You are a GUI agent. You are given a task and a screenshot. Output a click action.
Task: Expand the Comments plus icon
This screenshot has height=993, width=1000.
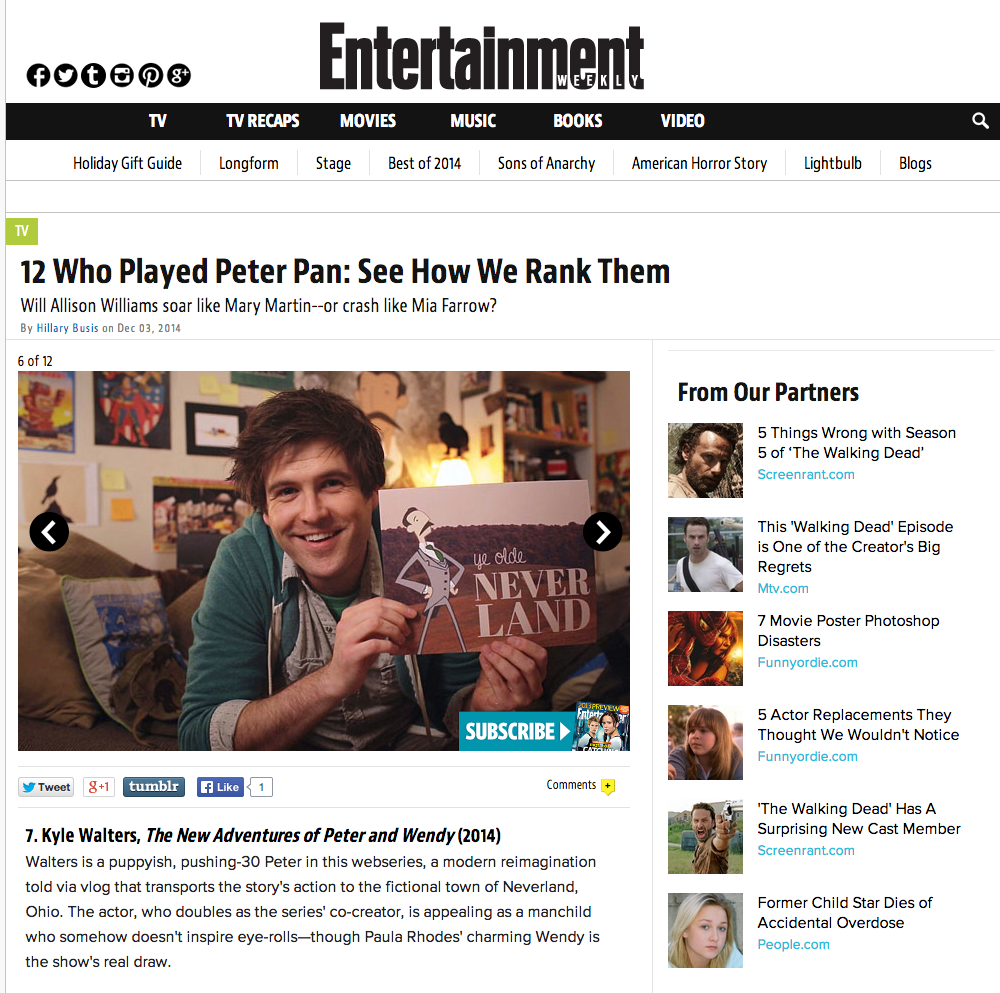(x=608, y=786)
